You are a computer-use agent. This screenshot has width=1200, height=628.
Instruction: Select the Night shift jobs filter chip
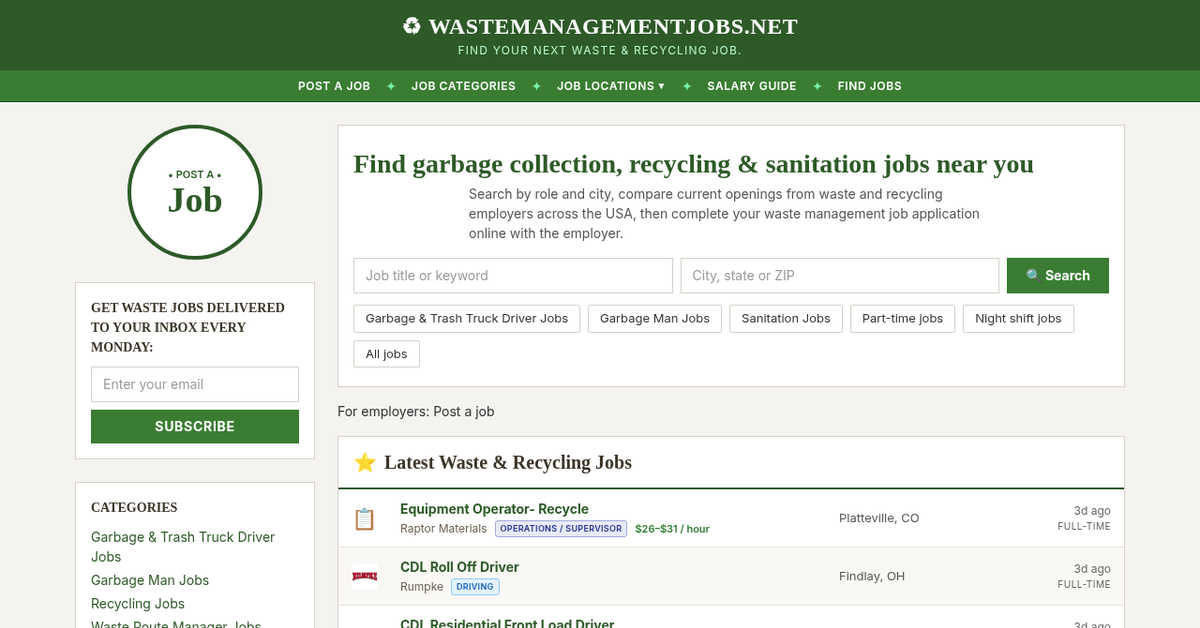click(1019, 319)
